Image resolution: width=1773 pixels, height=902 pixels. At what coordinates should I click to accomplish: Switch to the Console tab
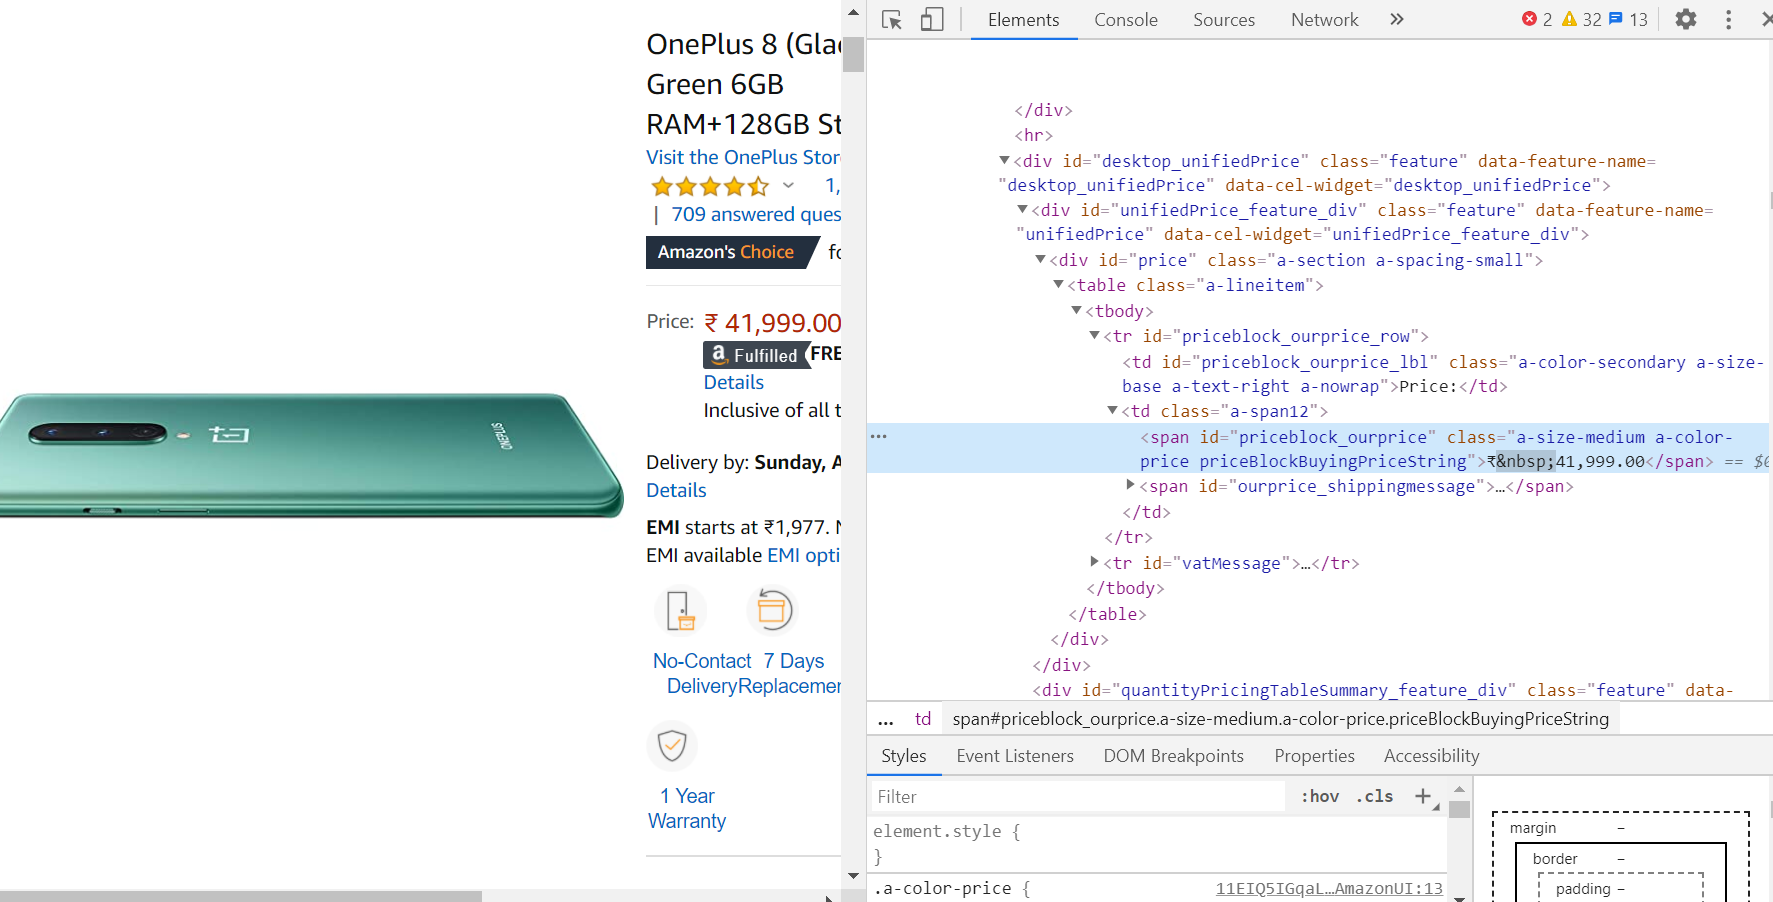[1125, 20]
